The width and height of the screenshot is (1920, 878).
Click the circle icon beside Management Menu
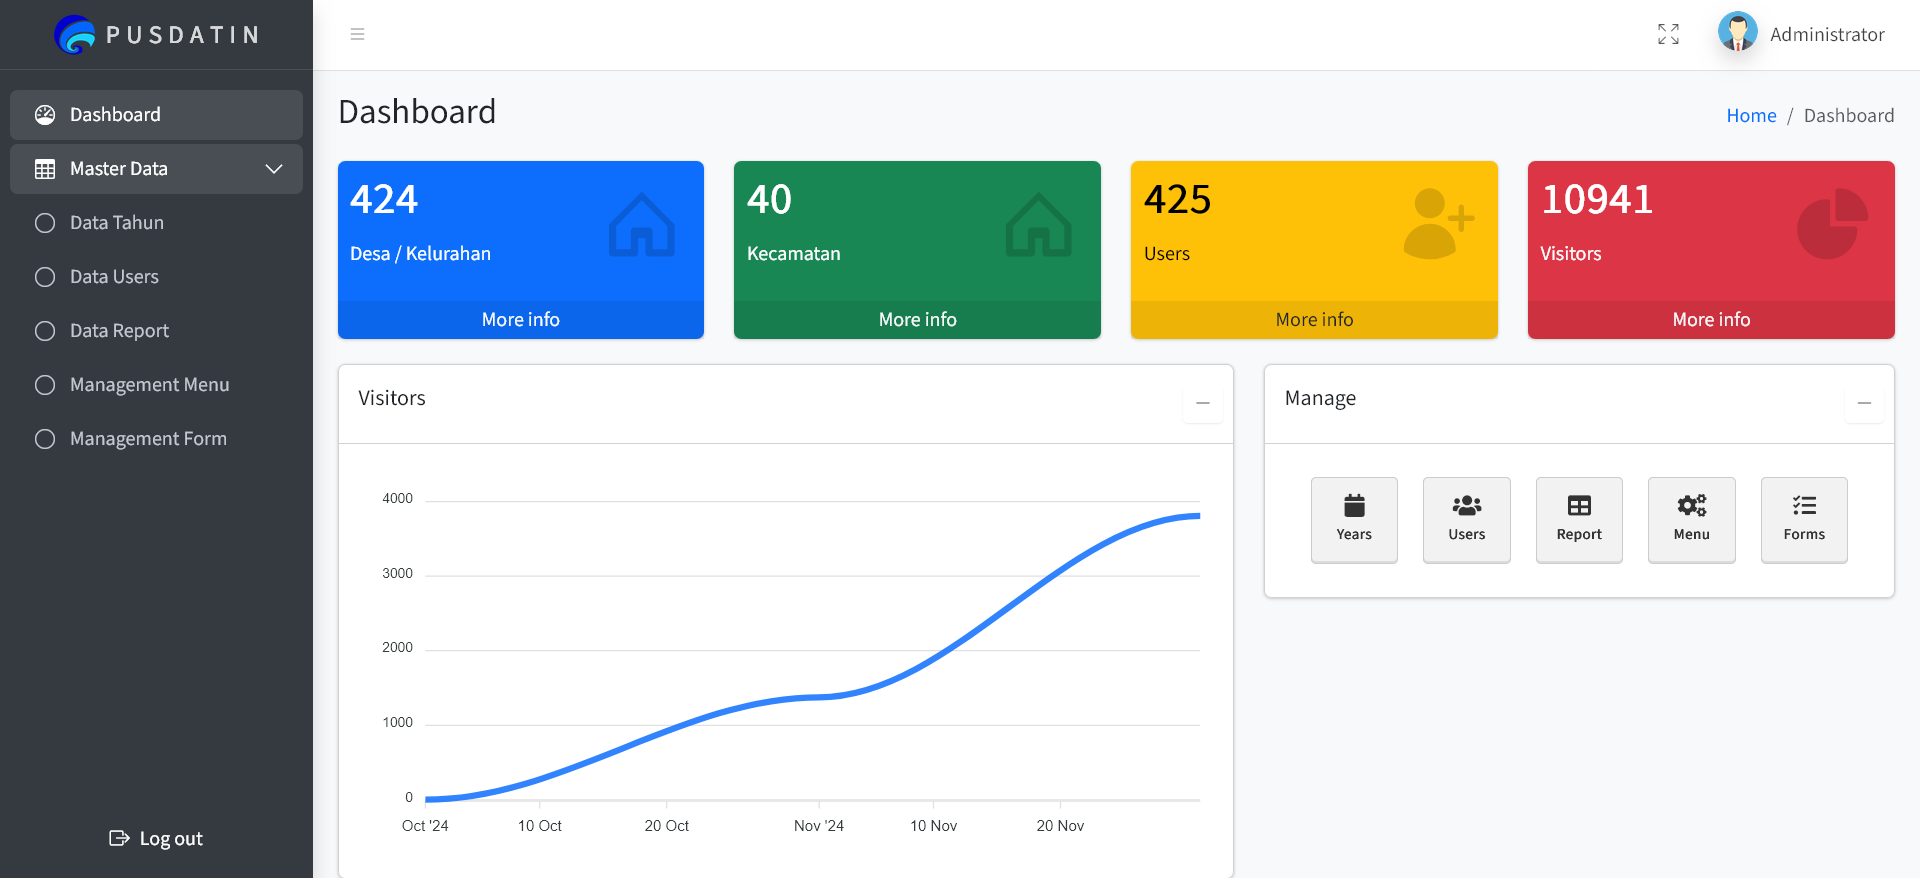pos(45,385)
